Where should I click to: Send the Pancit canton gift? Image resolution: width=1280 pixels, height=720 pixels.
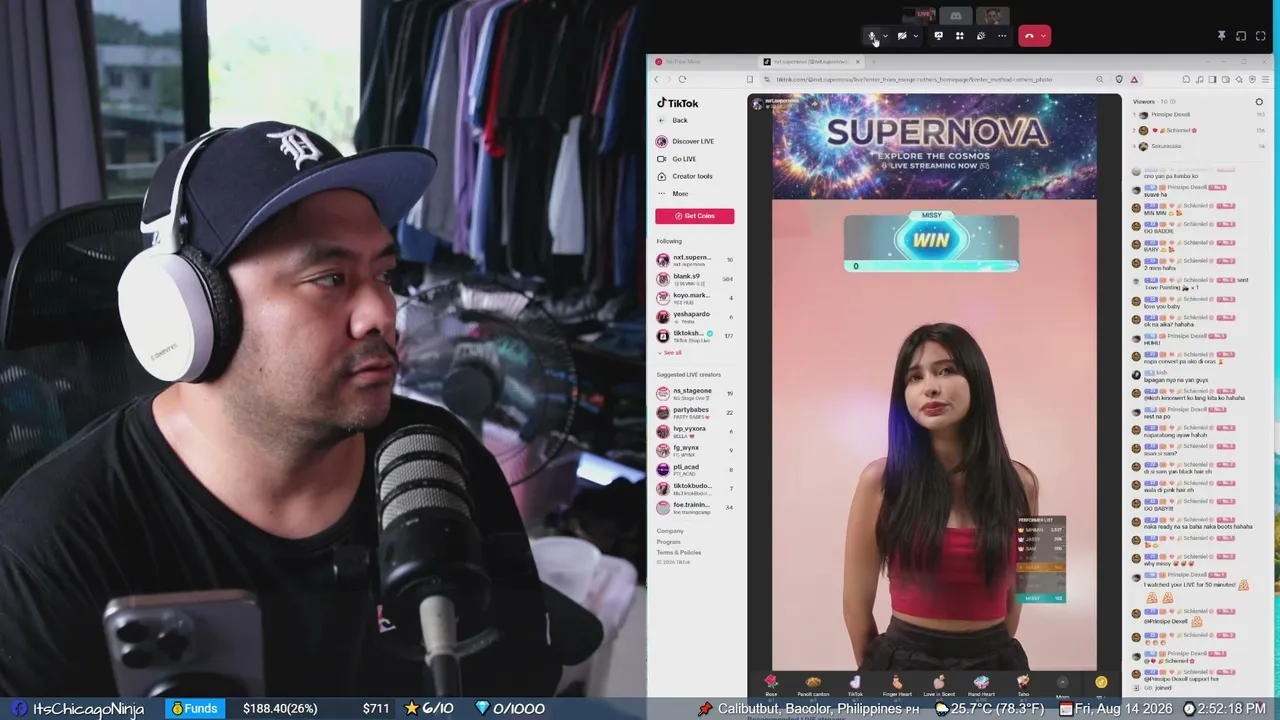click(x=813, y=685)
